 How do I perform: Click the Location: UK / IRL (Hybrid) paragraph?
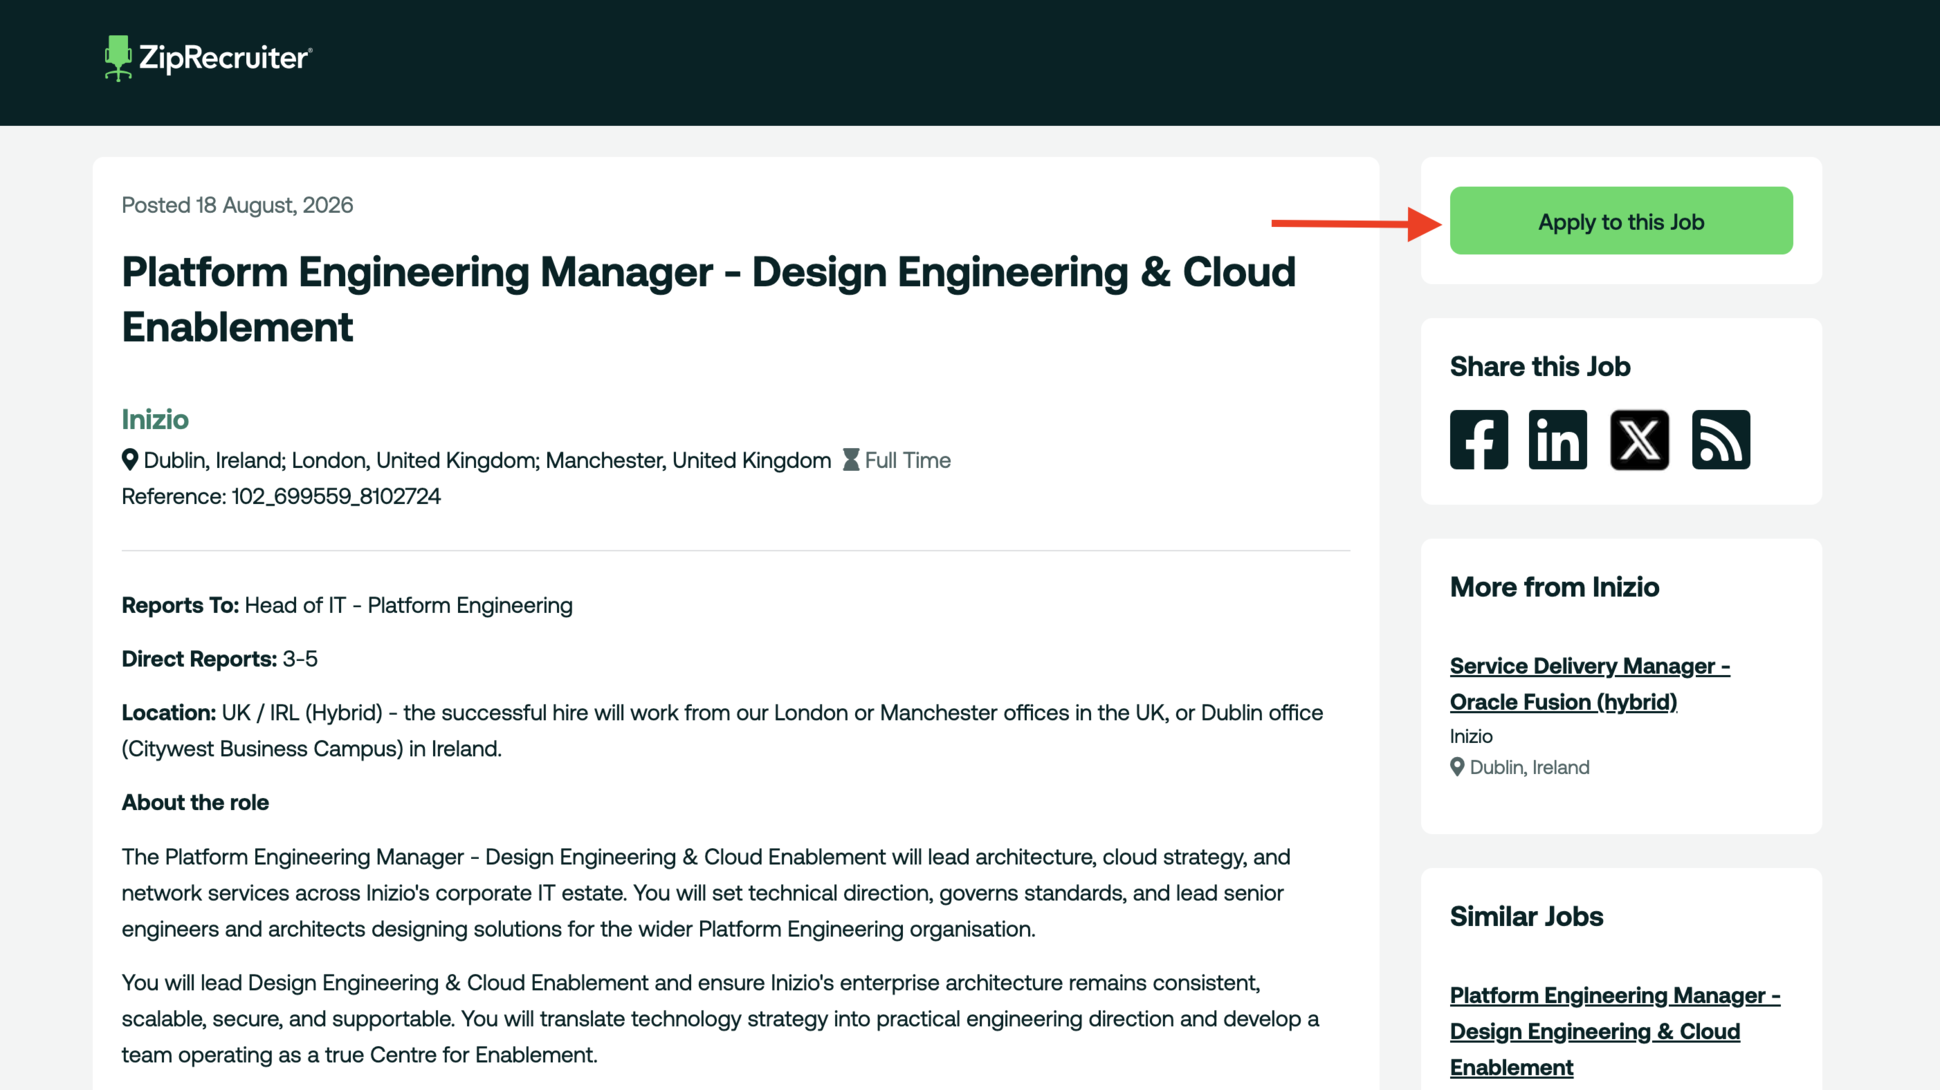pyautogui.click(x=722, y=731)
